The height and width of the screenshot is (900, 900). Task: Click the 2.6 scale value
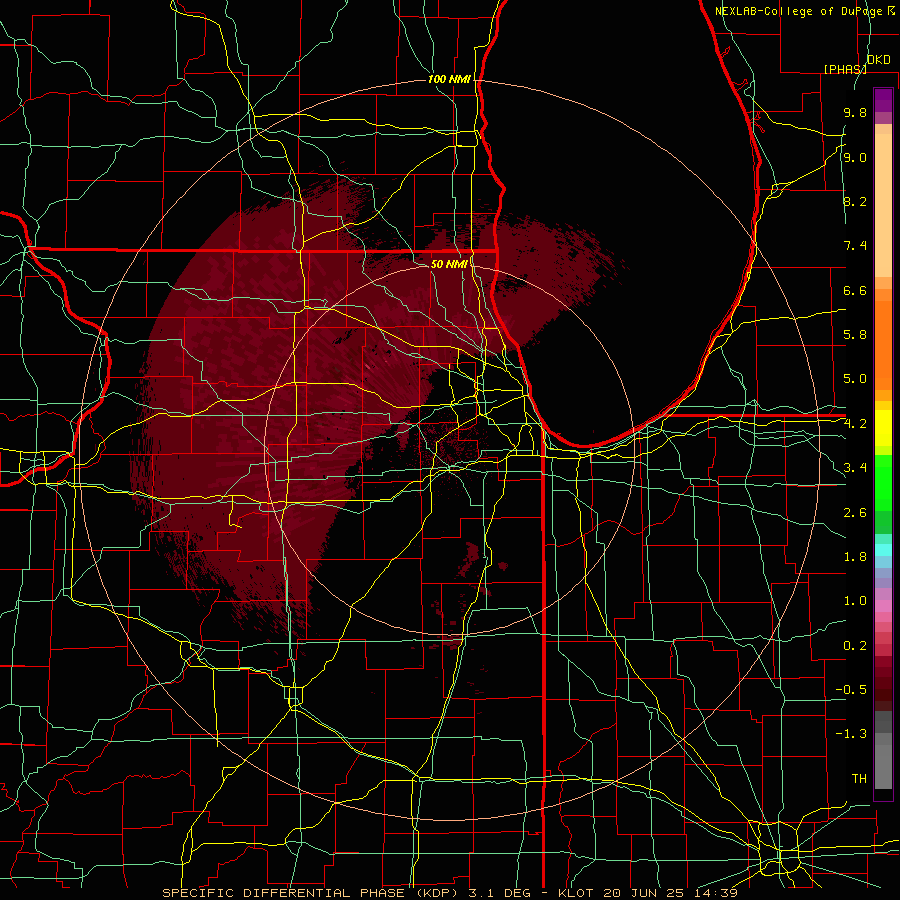855,513
